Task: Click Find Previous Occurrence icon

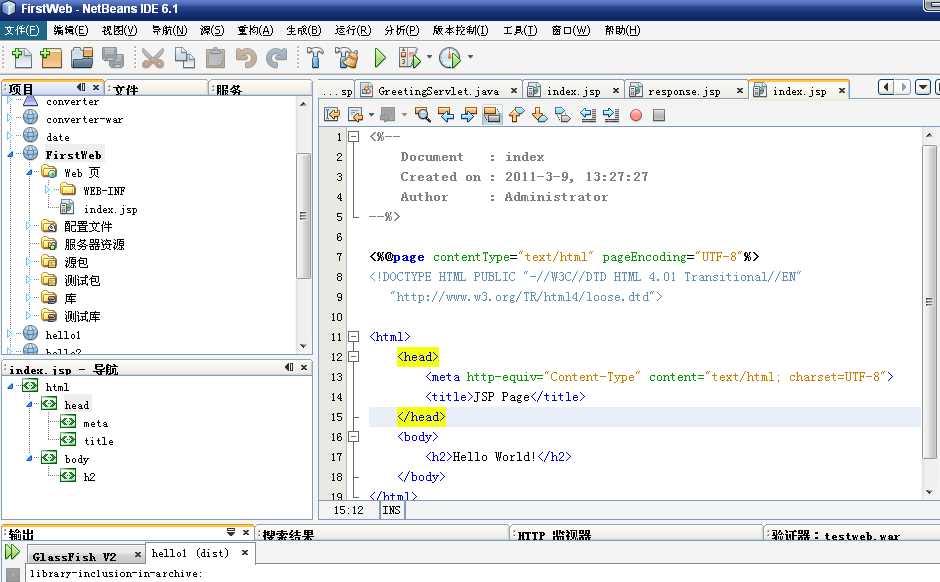Action: pos(445,114)
